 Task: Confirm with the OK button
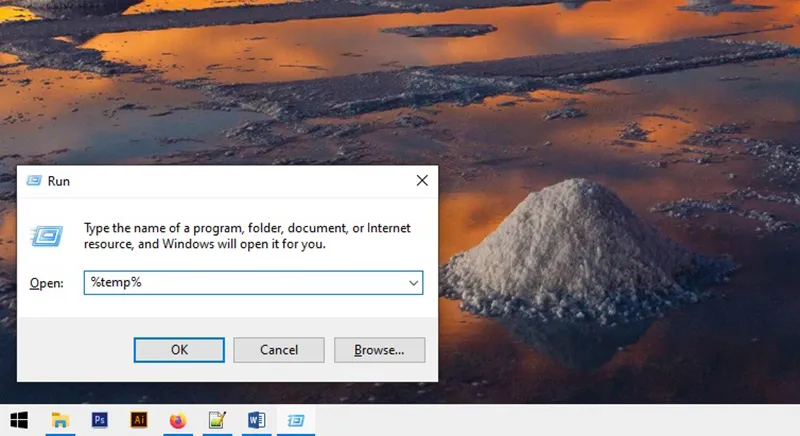pos(179,350)
